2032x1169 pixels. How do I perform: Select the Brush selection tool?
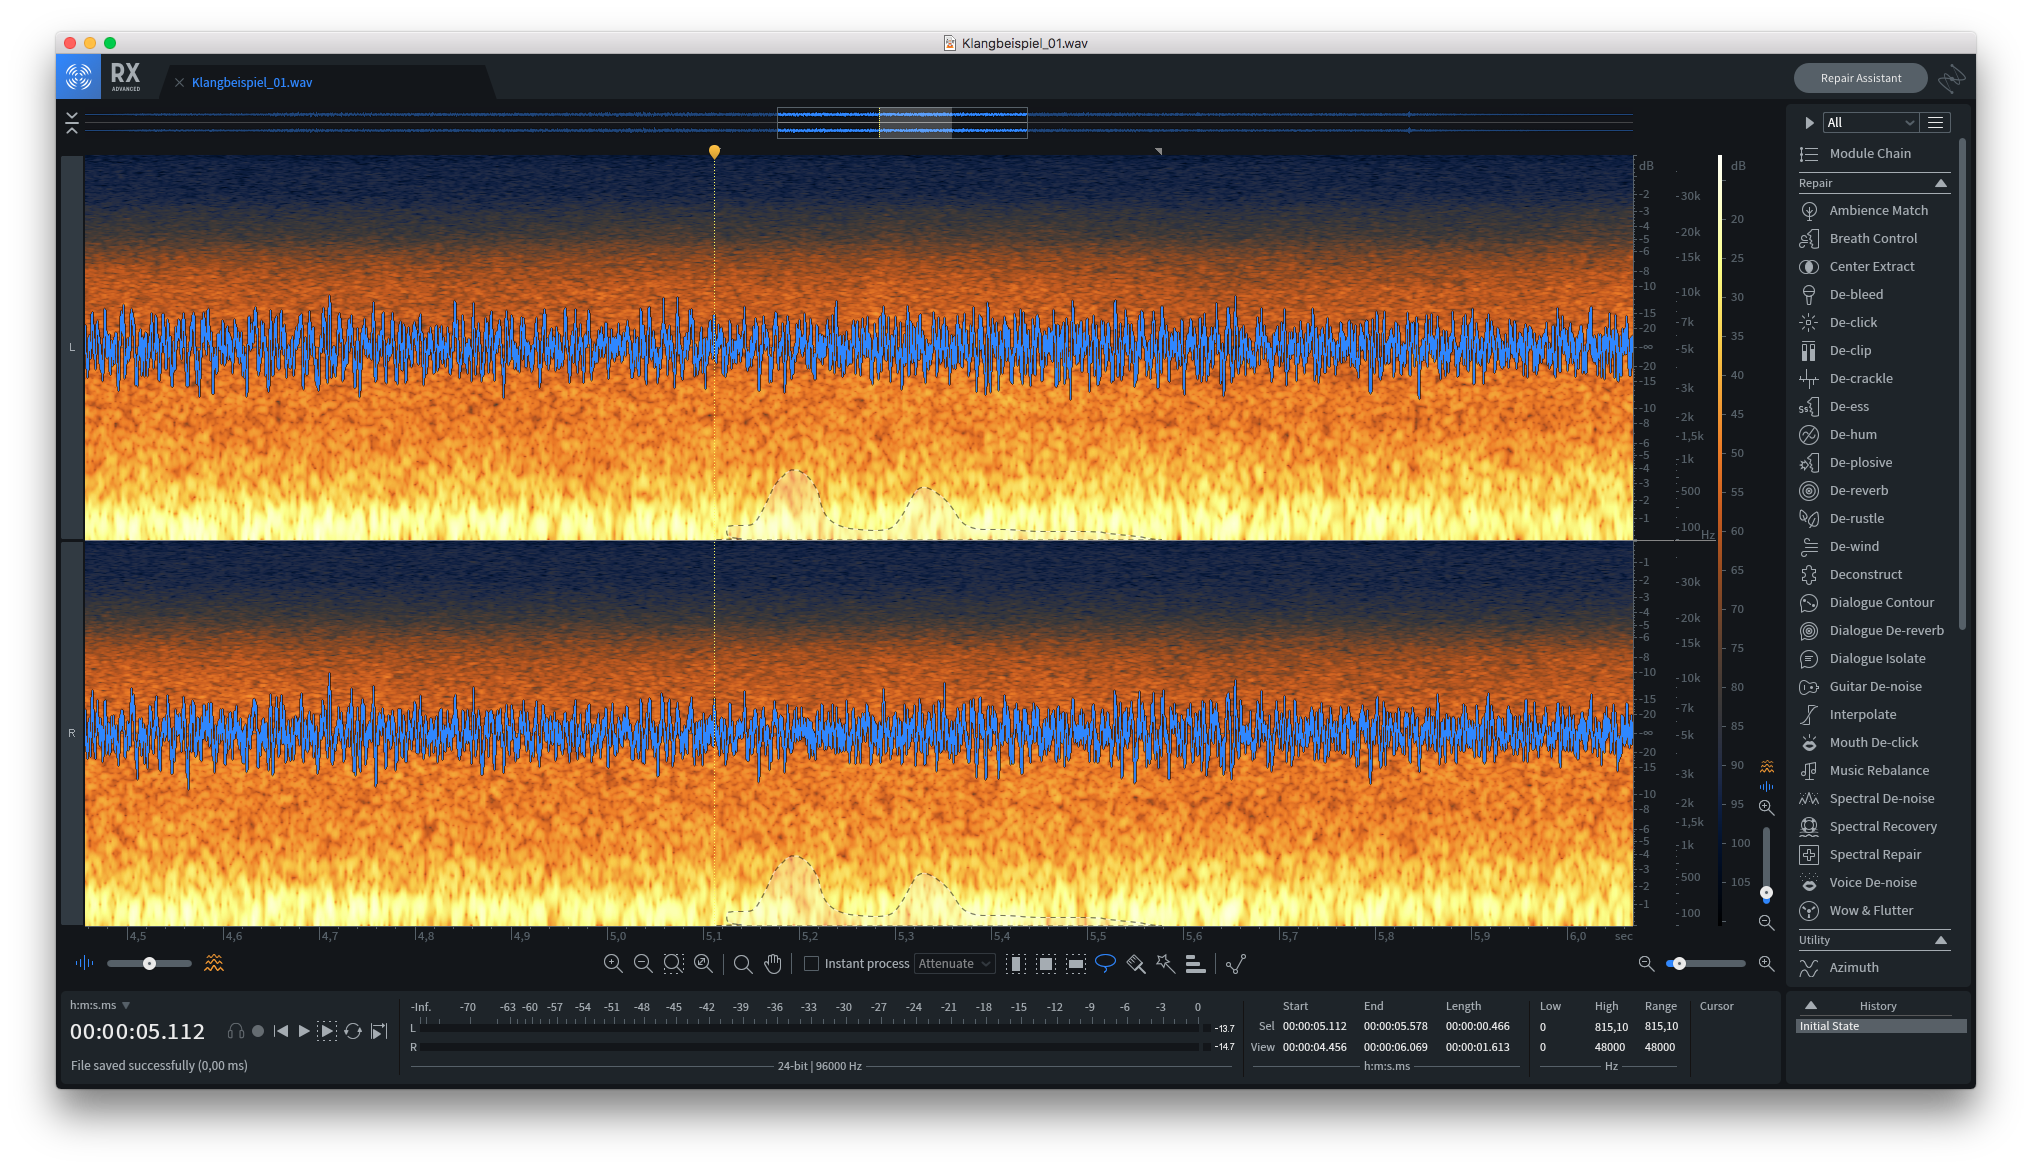1135,963
